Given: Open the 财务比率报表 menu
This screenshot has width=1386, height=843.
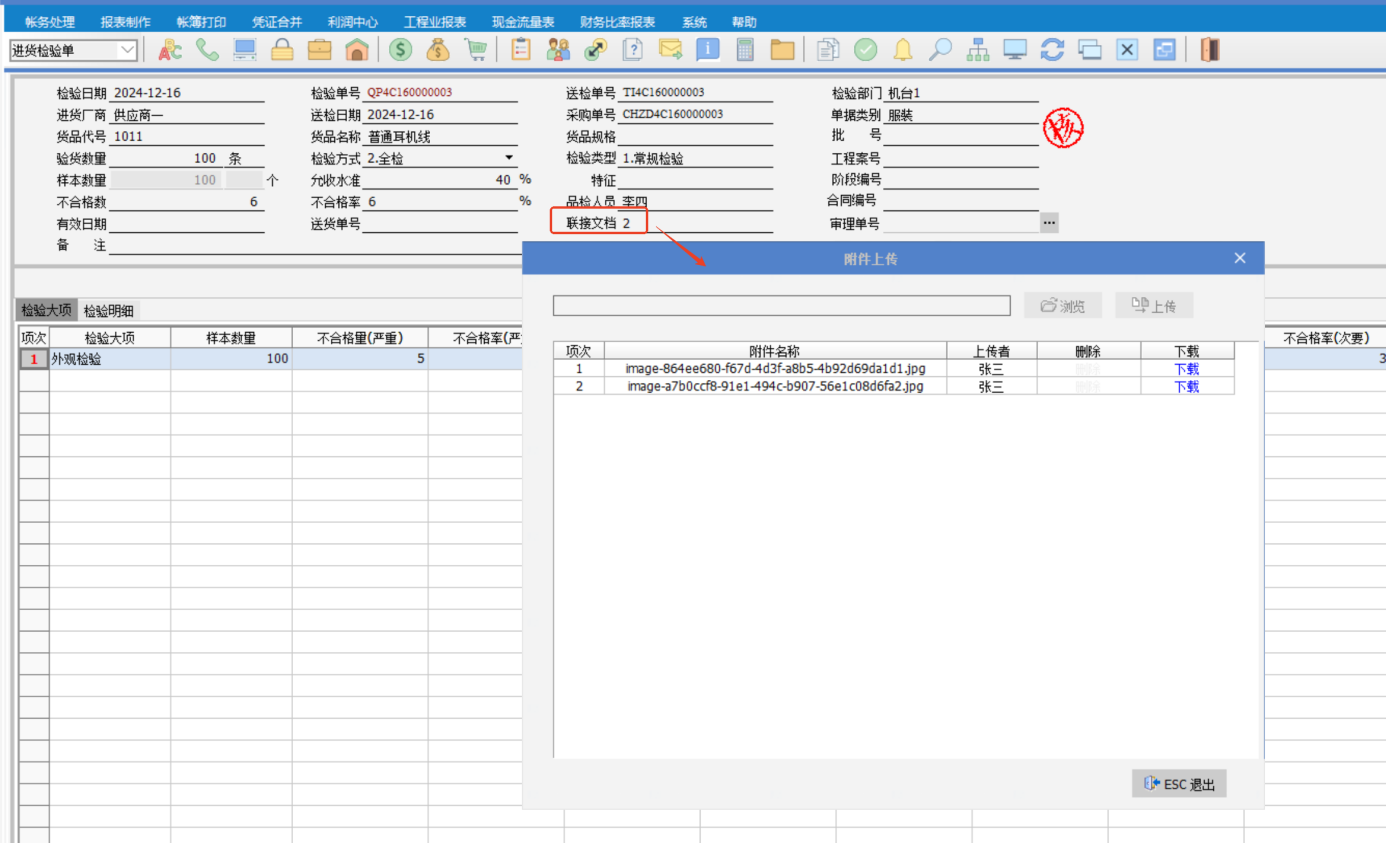Looking at the screenshot, I should coord(617,22).
